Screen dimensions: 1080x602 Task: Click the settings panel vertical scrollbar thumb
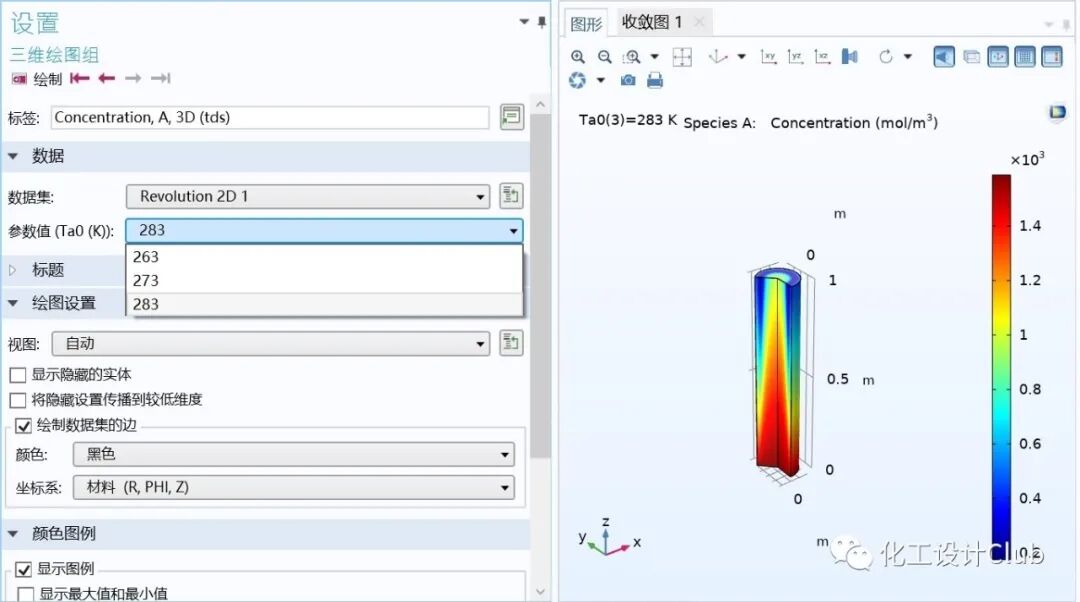541,286
